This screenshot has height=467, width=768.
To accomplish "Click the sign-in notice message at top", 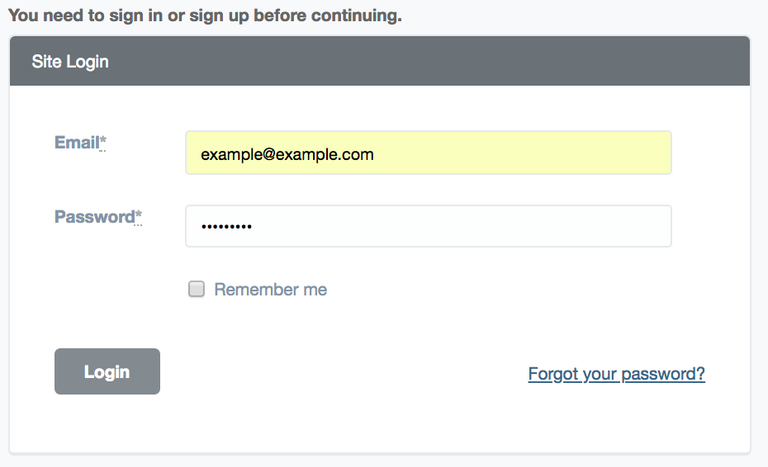I will pos(205,15).
